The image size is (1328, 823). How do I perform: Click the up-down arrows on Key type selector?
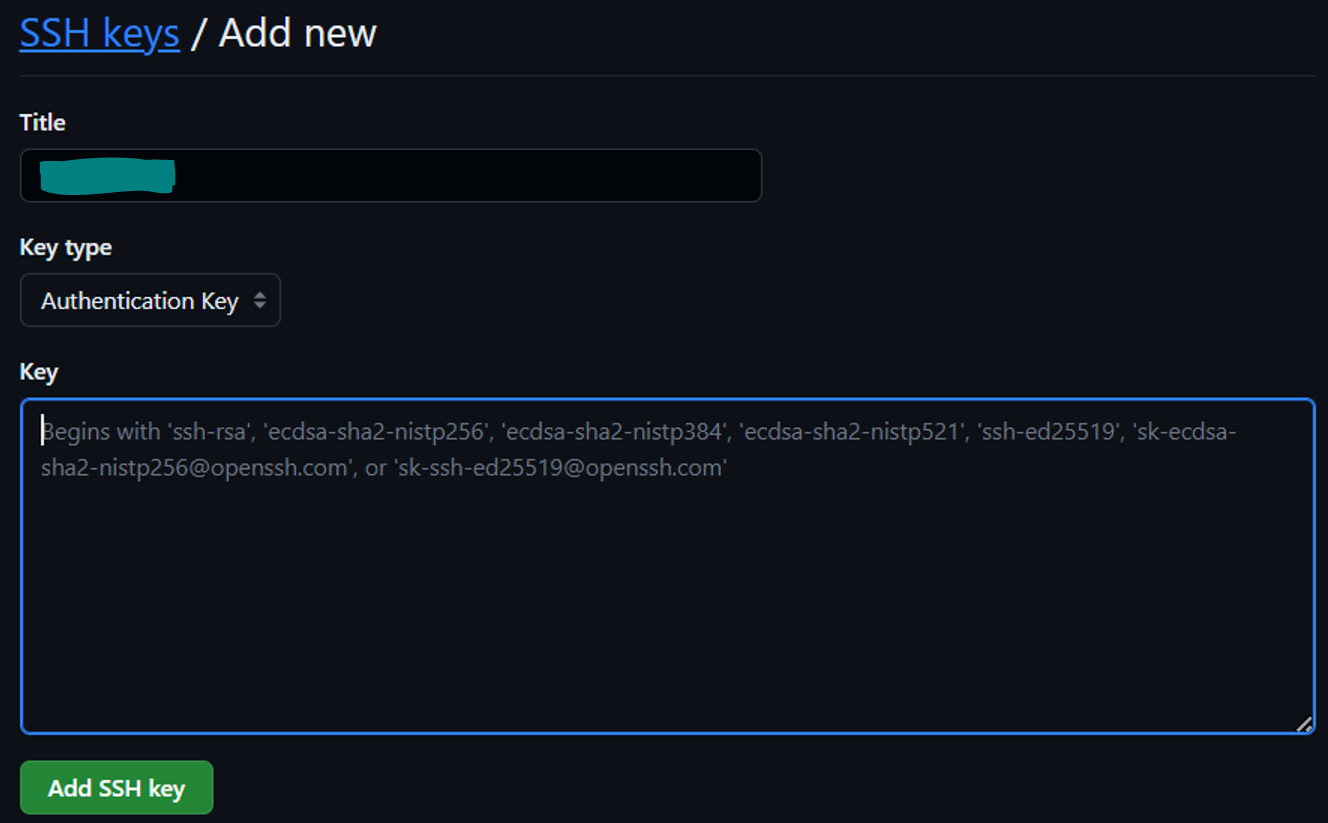(260, 300)
